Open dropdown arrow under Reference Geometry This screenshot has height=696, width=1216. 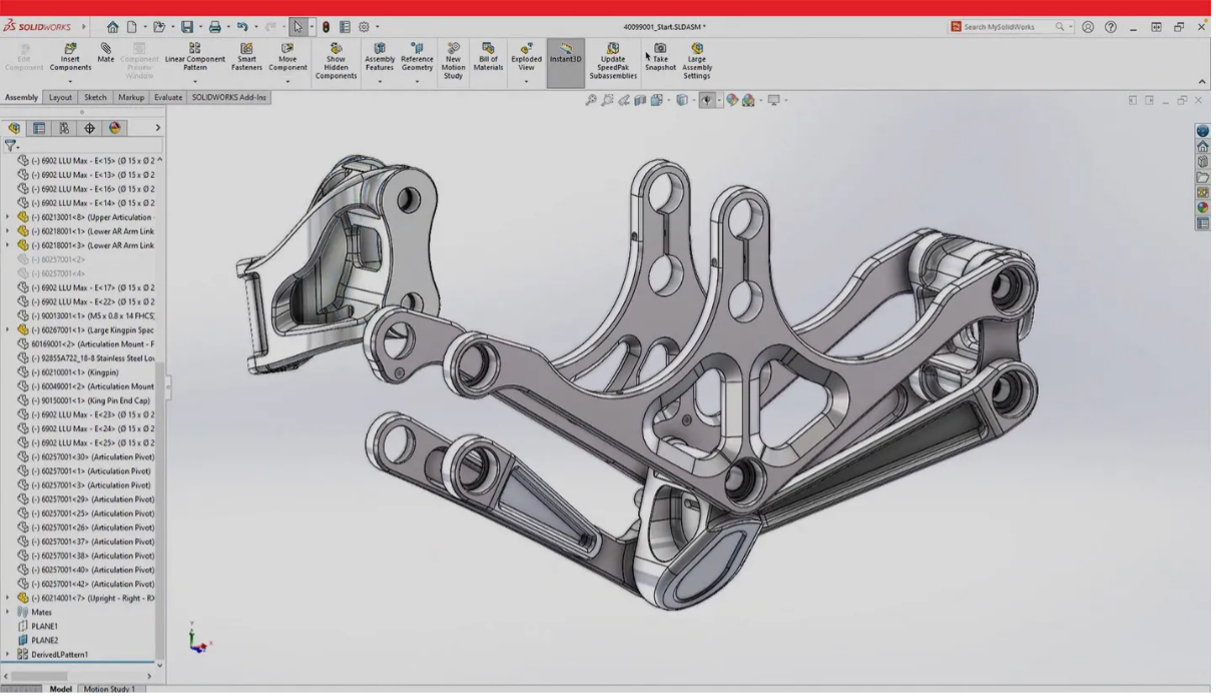click(x=417, y=81)
